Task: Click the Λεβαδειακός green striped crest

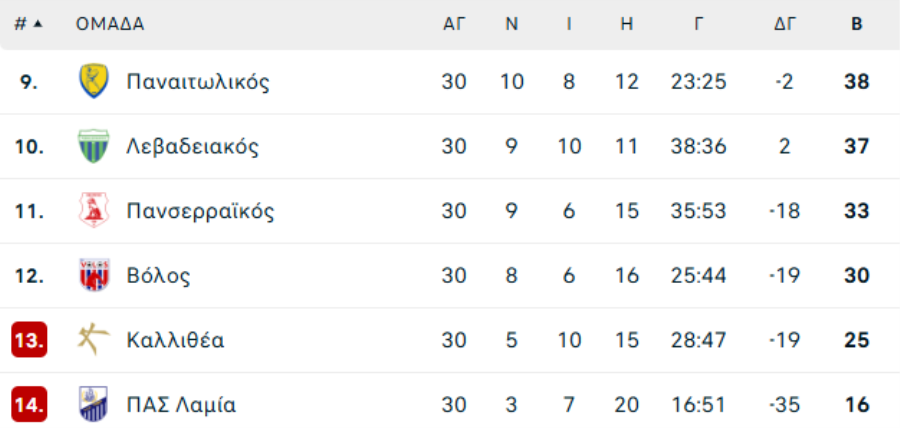Action: [94, 146]
